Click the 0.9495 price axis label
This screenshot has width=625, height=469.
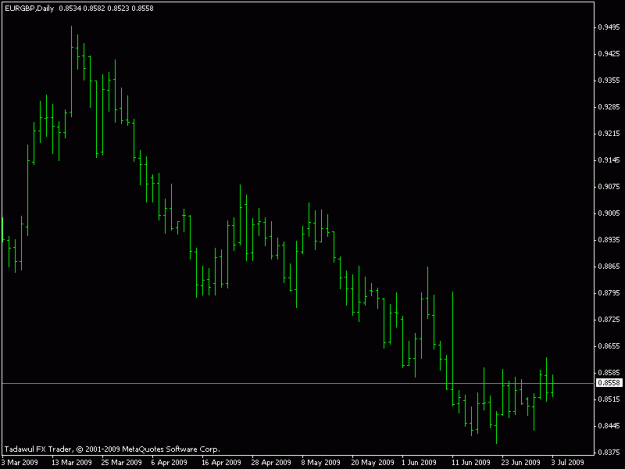(609, 27)
